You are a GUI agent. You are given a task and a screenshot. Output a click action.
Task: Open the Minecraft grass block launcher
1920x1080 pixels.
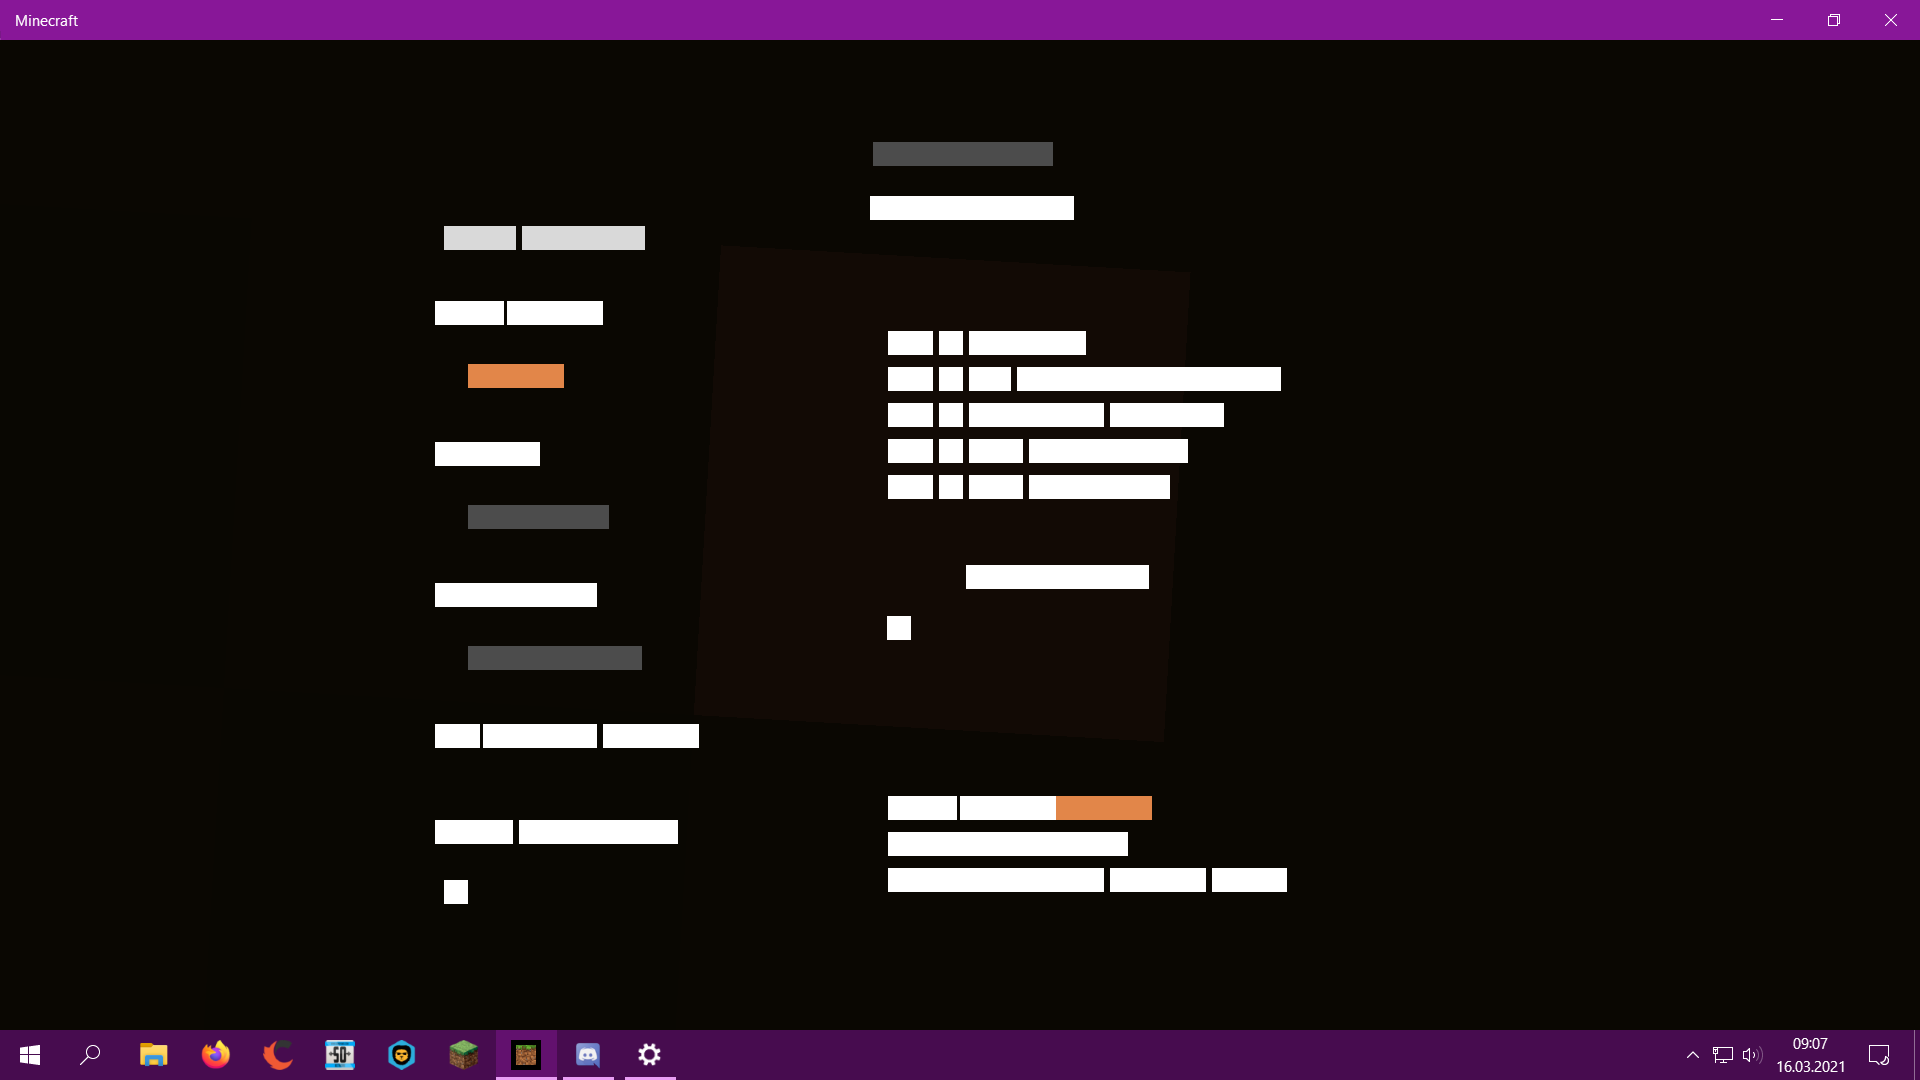[x=463, y=1055]
